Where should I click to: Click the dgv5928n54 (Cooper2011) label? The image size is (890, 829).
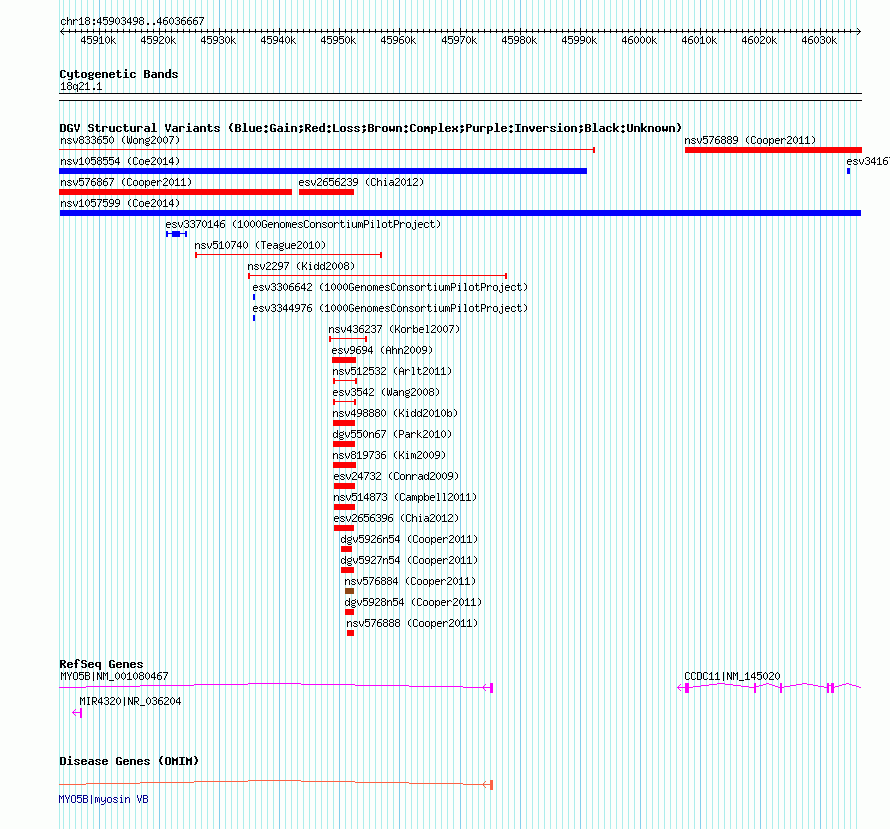[413, 602]
